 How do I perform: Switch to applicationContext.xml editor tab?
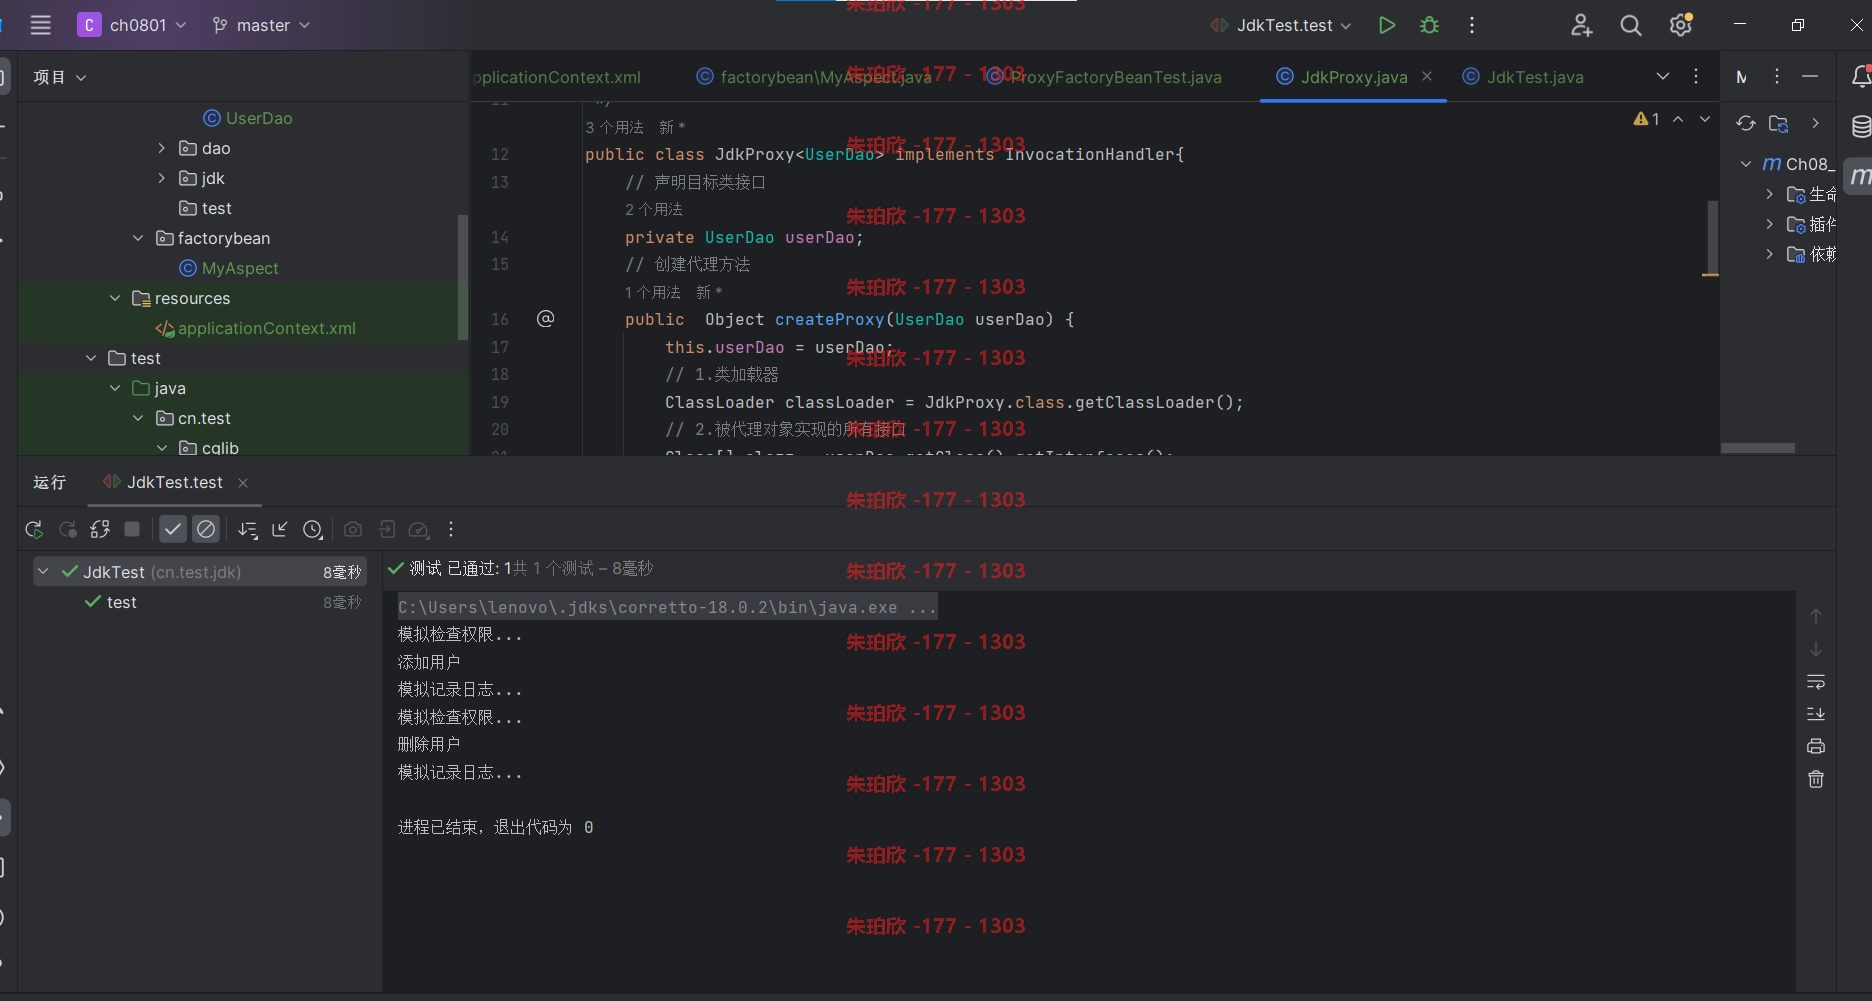(x=557, y=77)
